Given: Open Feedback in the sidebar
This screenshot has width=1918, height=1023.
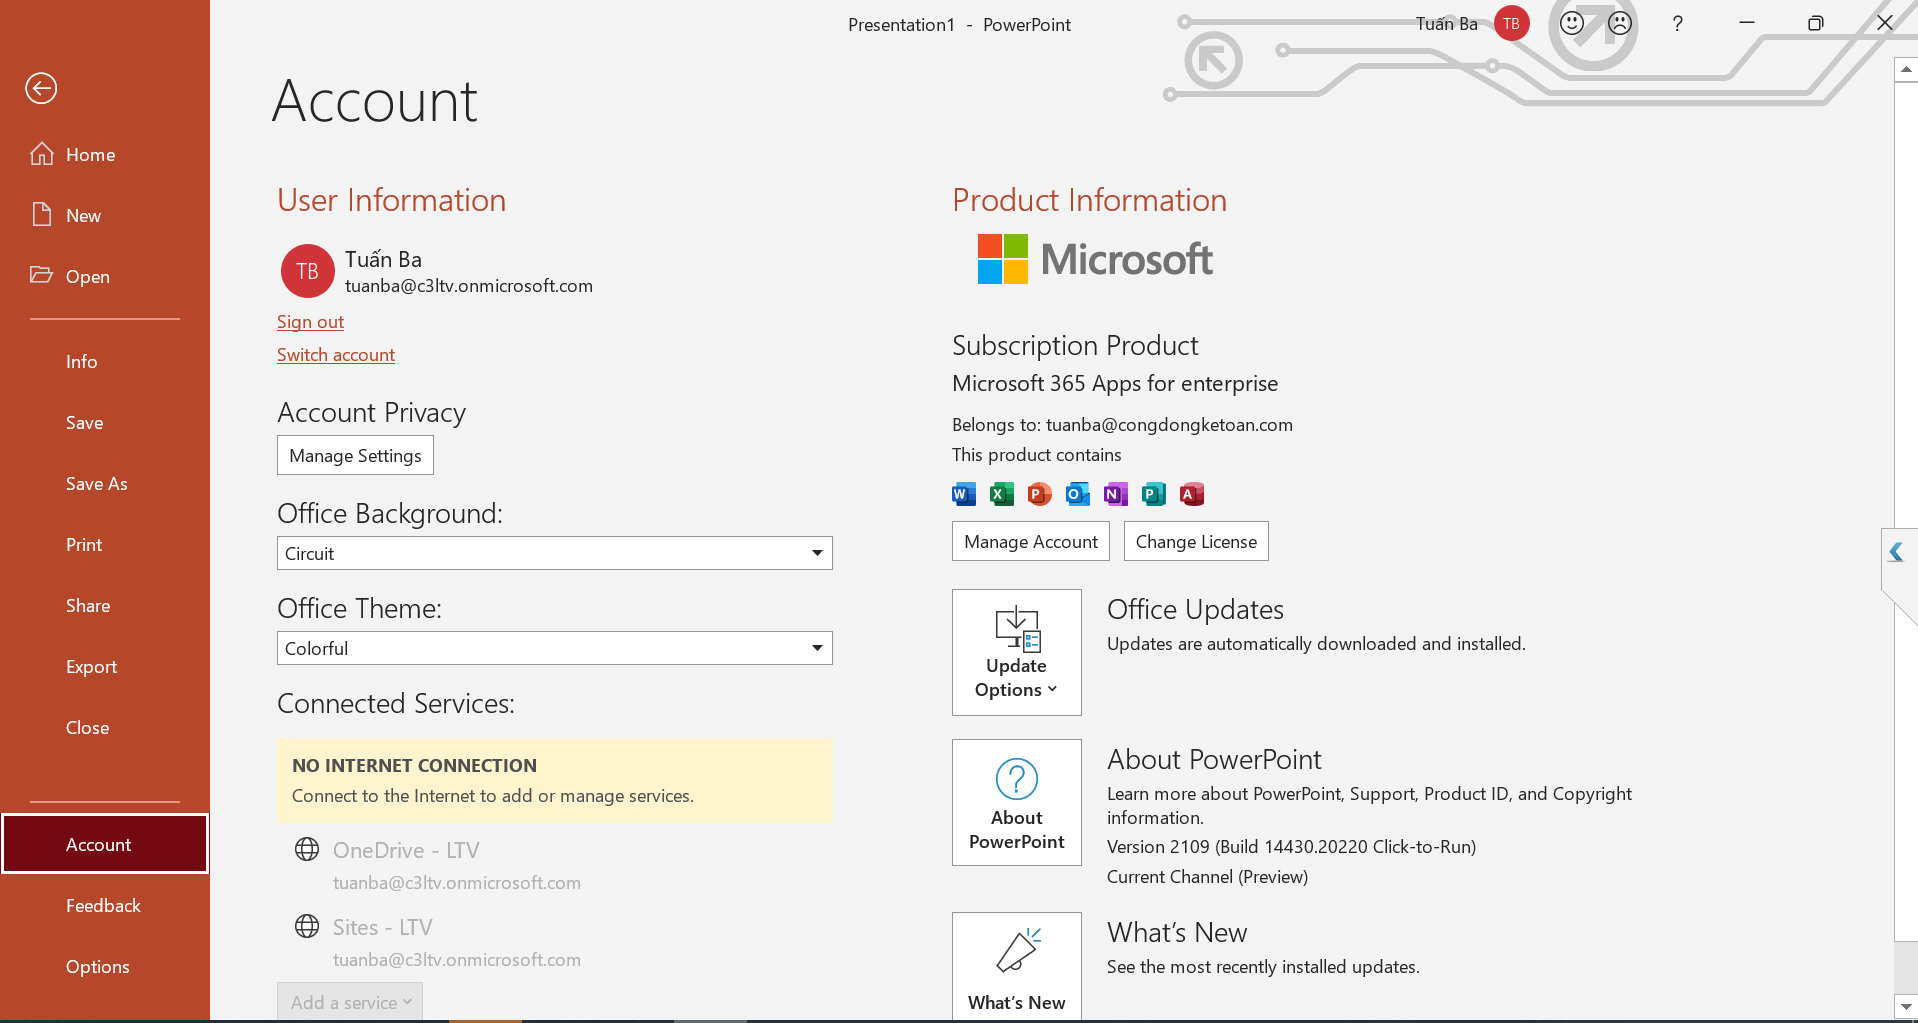Looking at the screenshot, I should point(105,906).
